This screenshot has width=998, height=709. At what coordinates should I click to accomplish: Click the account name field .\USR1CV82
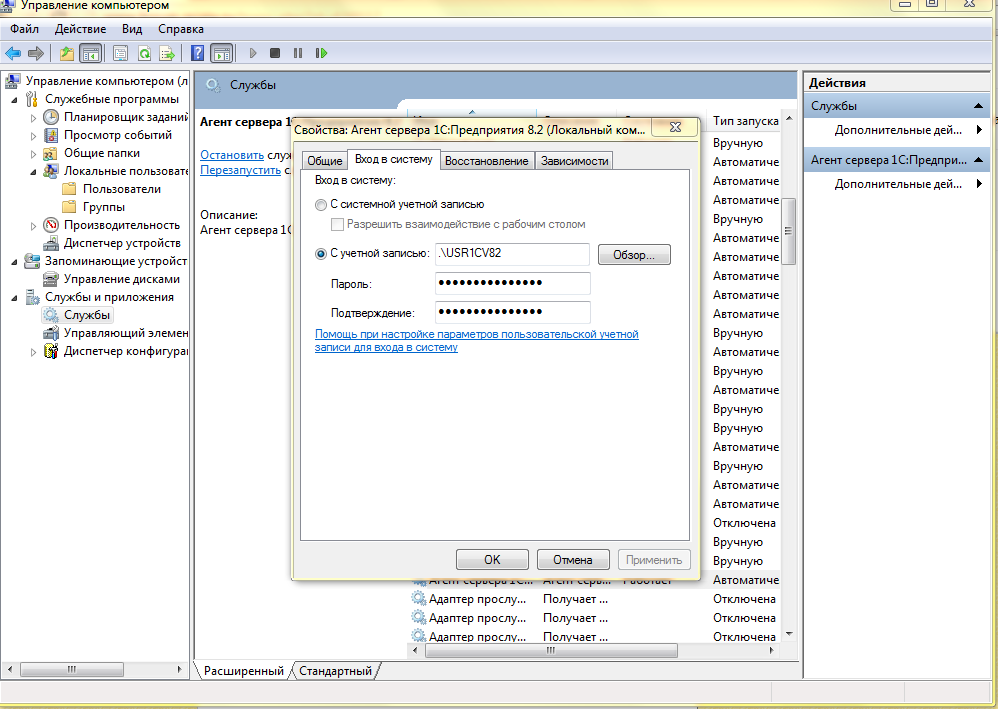point(512,254)
